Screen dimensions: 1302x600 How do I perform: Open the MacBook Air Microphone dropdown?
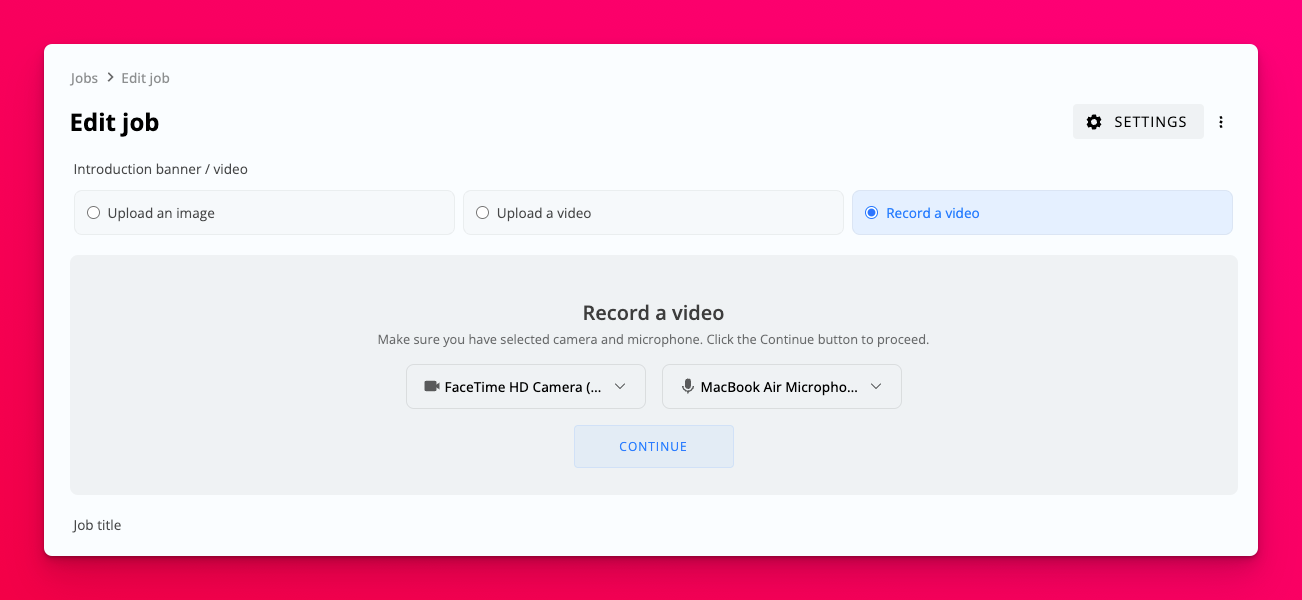pyautogui.click(x=779, y=387)
